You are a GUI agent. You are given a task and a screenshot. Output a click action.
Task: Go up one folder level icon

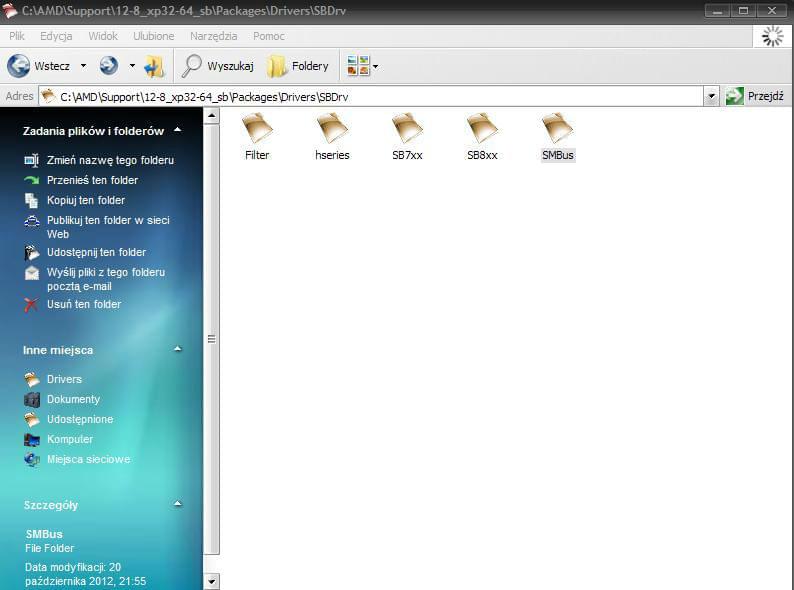pos(154,66)
